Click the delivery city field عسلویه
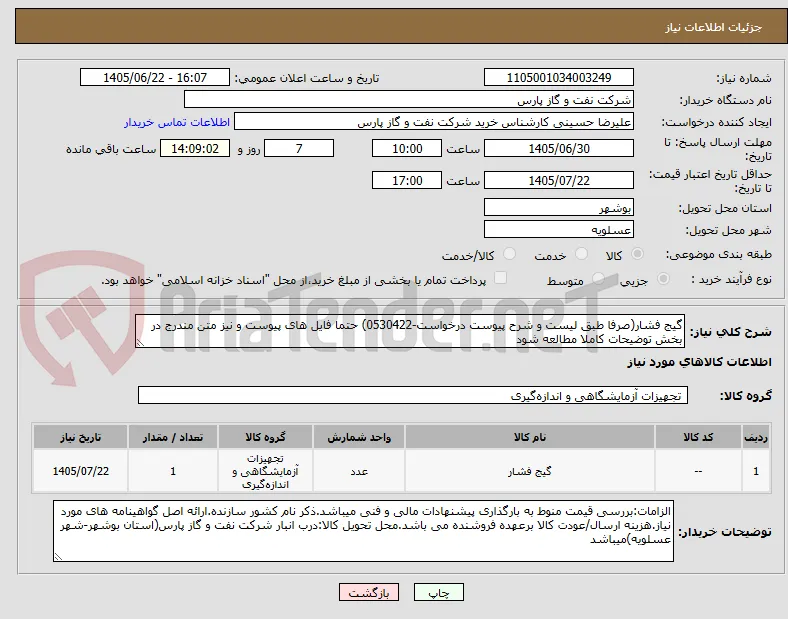 [559, 230]
